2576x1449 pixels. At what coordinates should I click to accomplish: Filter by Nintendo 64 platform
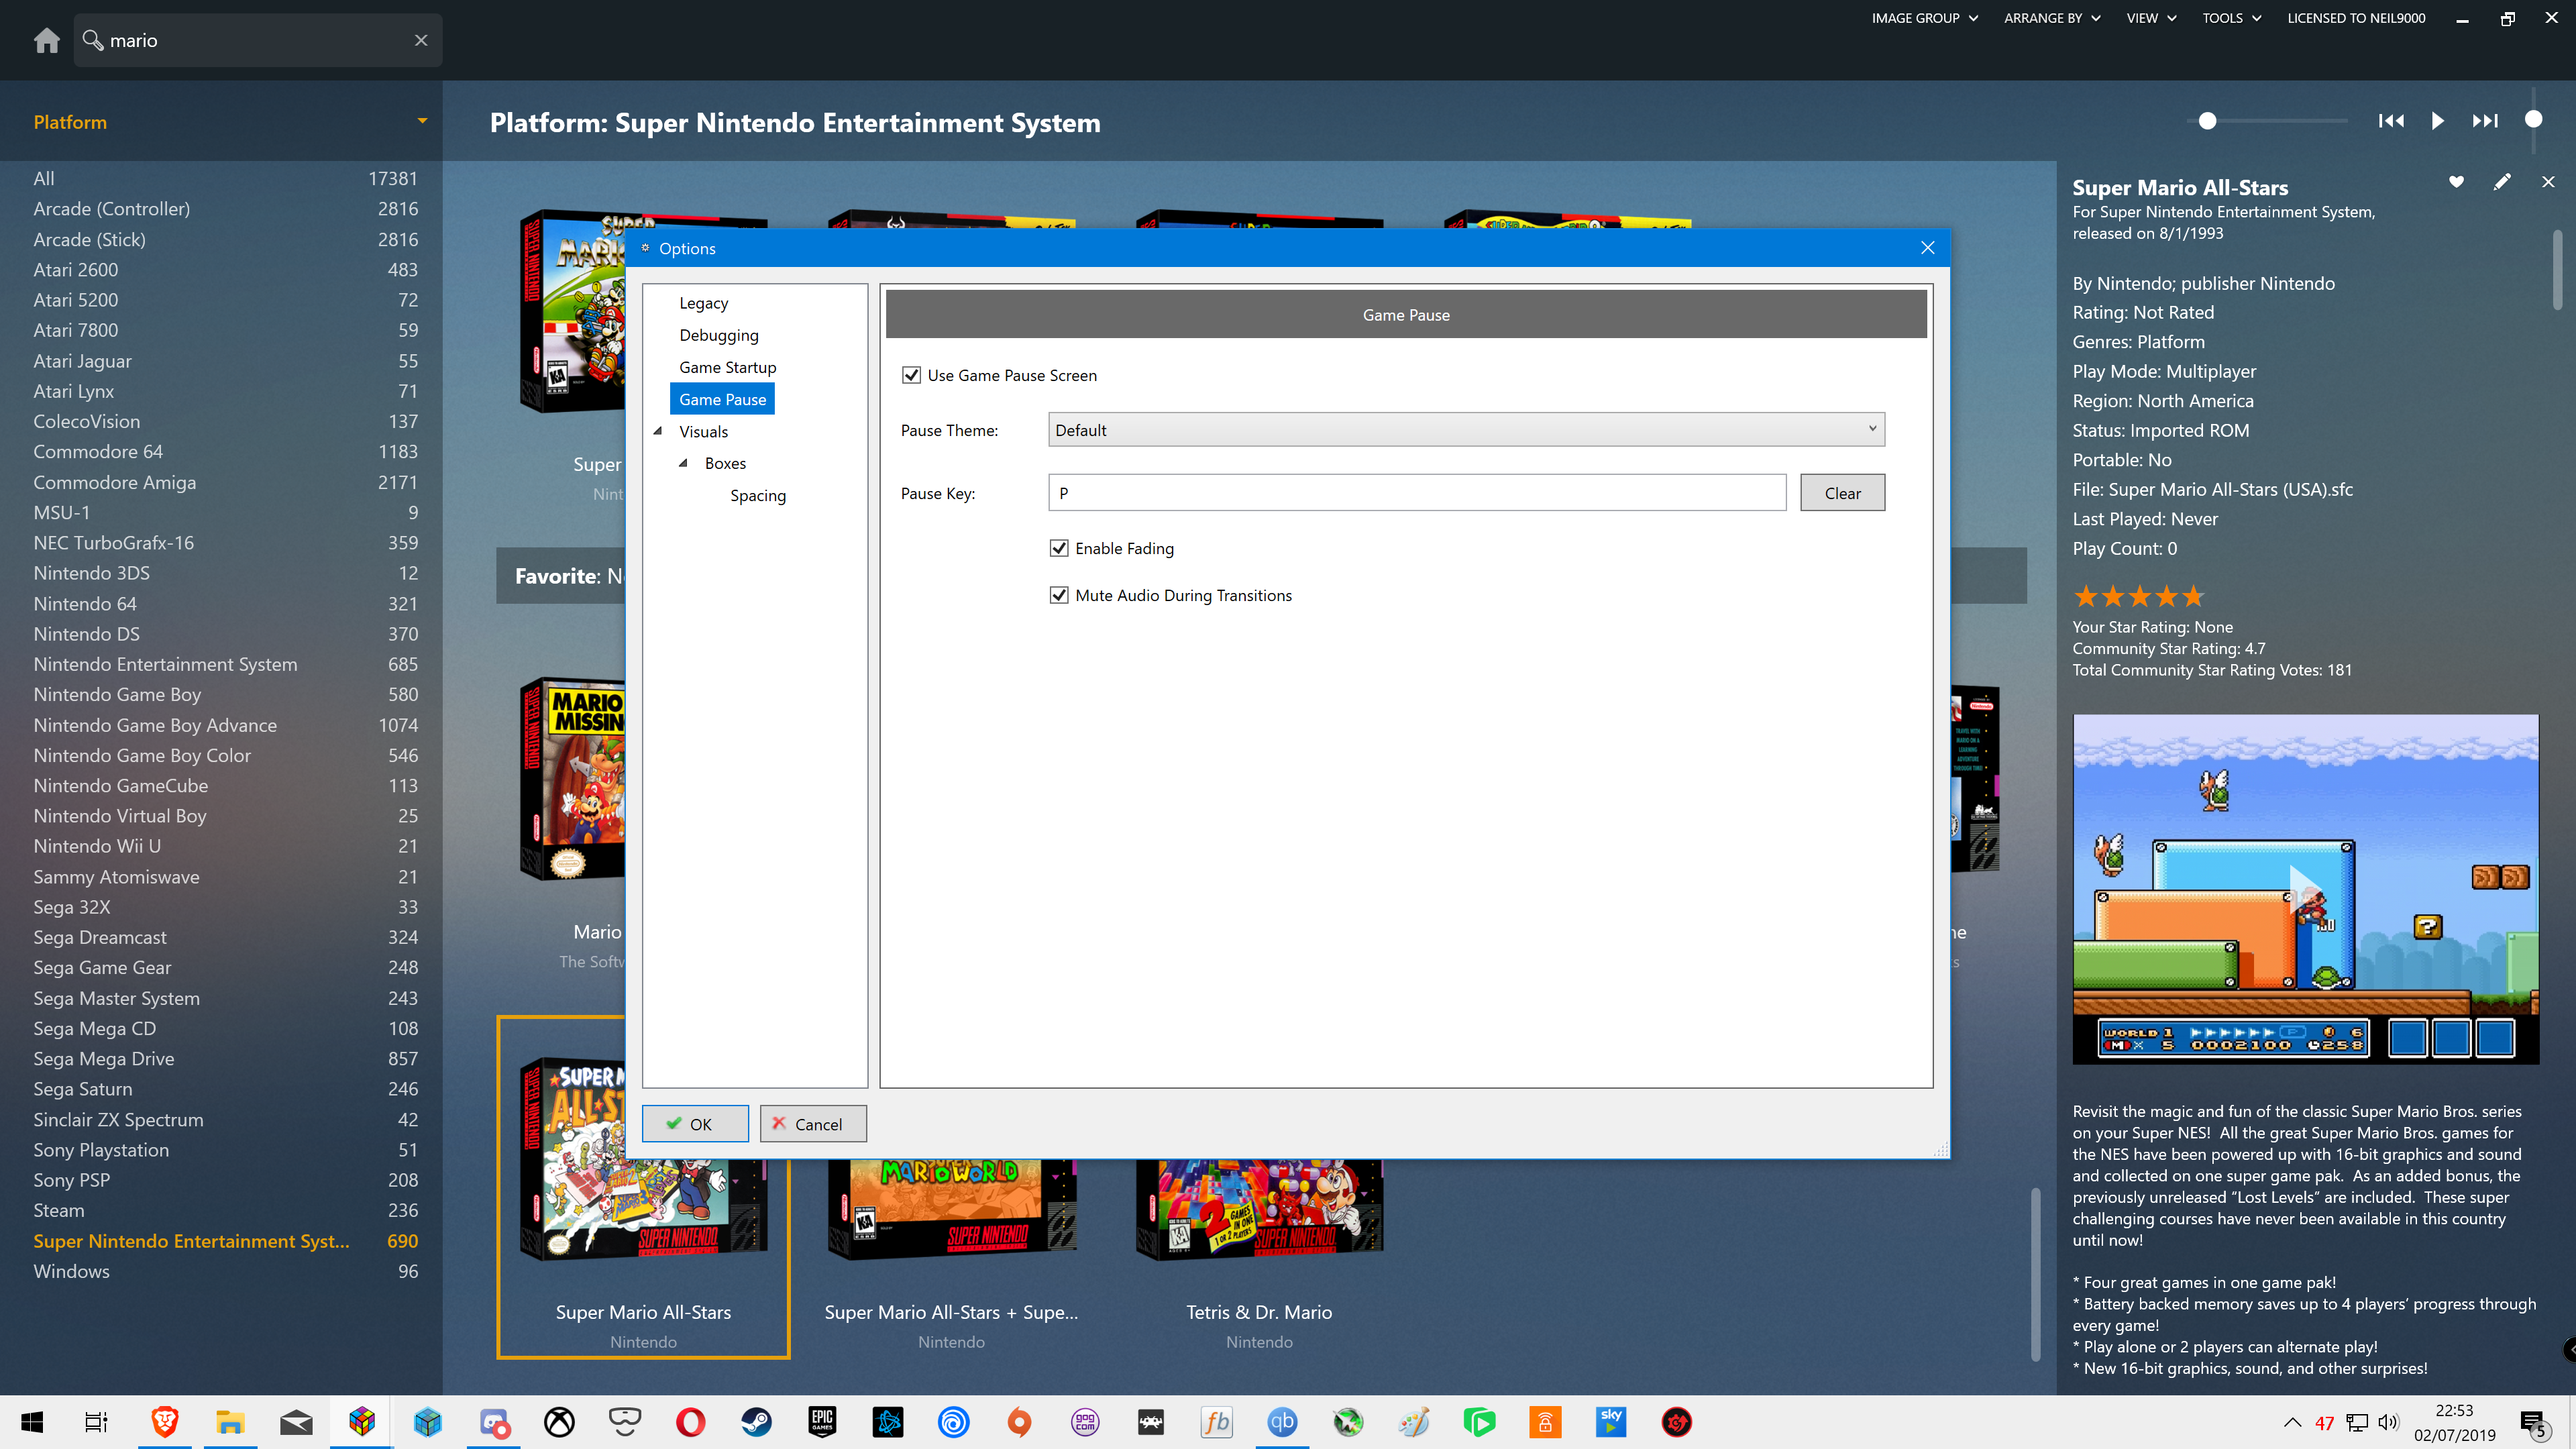pos(225,603)
